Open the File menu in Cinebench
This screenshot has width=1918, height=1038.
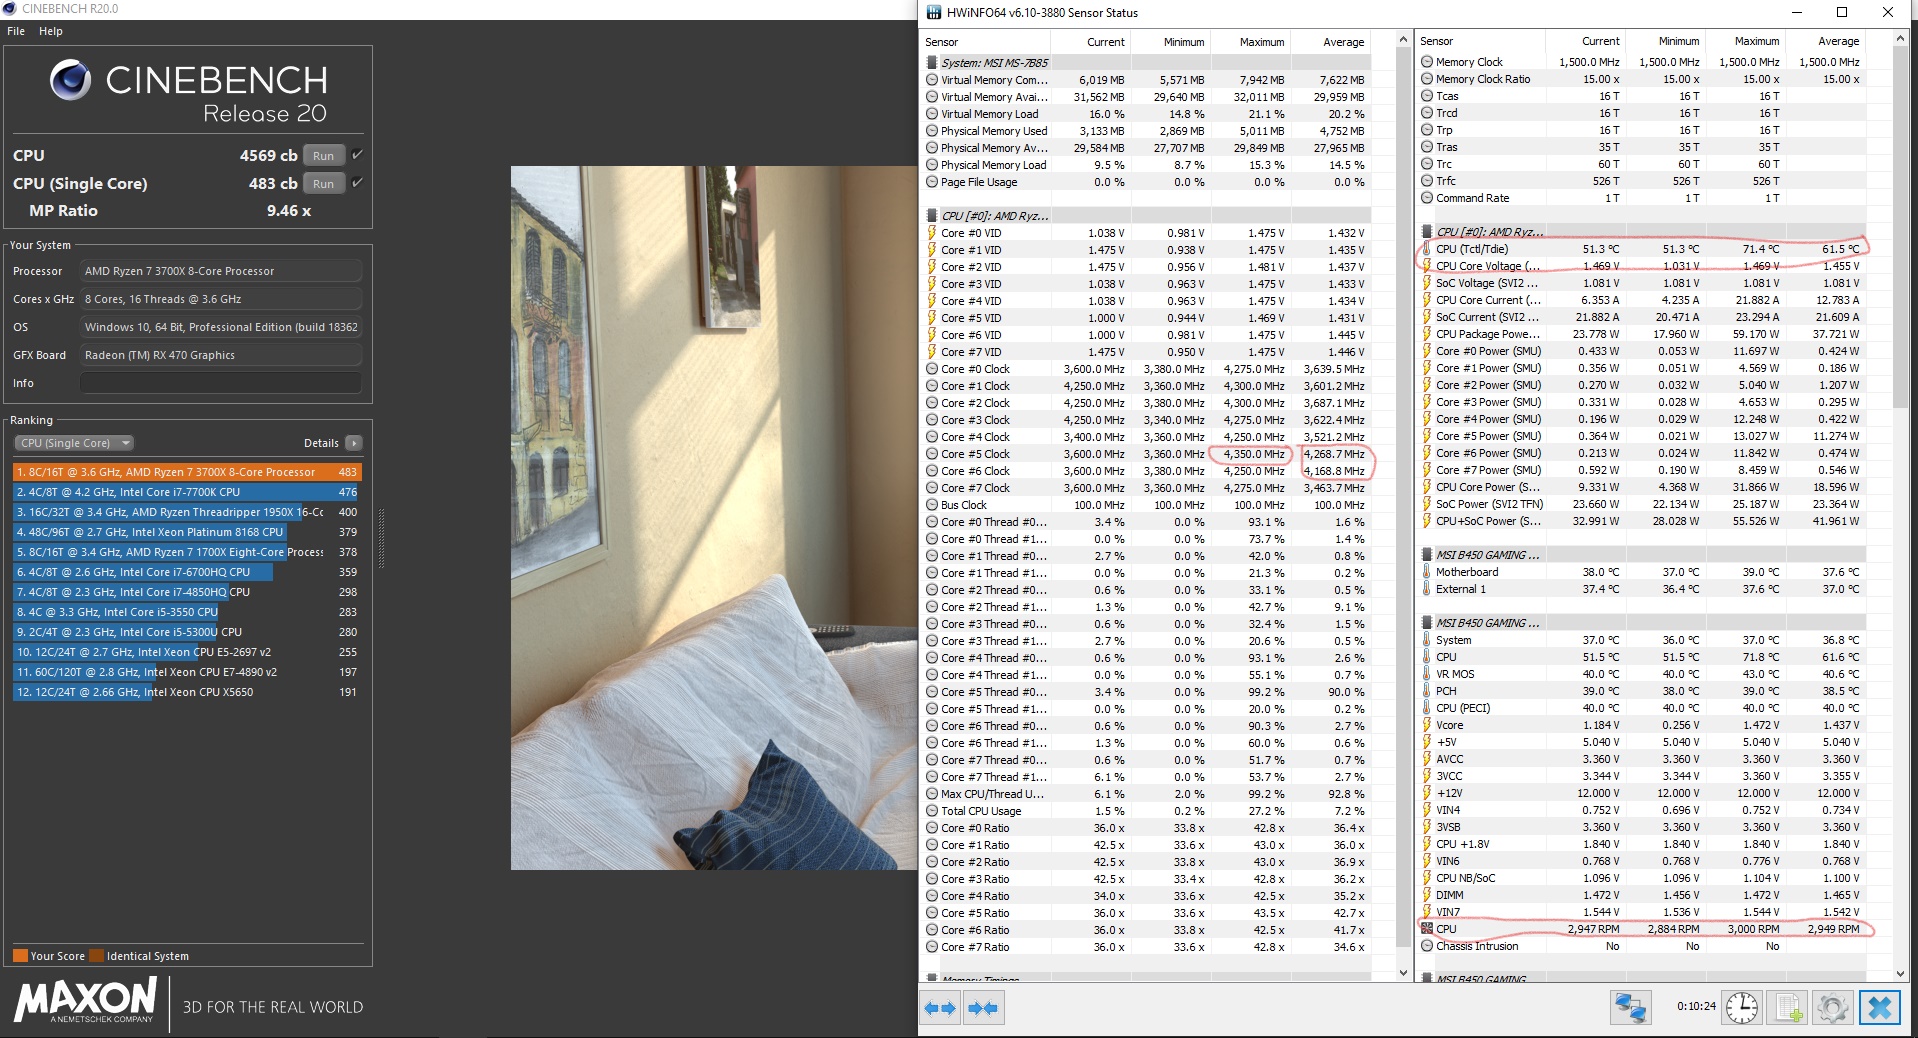point(16,31)
